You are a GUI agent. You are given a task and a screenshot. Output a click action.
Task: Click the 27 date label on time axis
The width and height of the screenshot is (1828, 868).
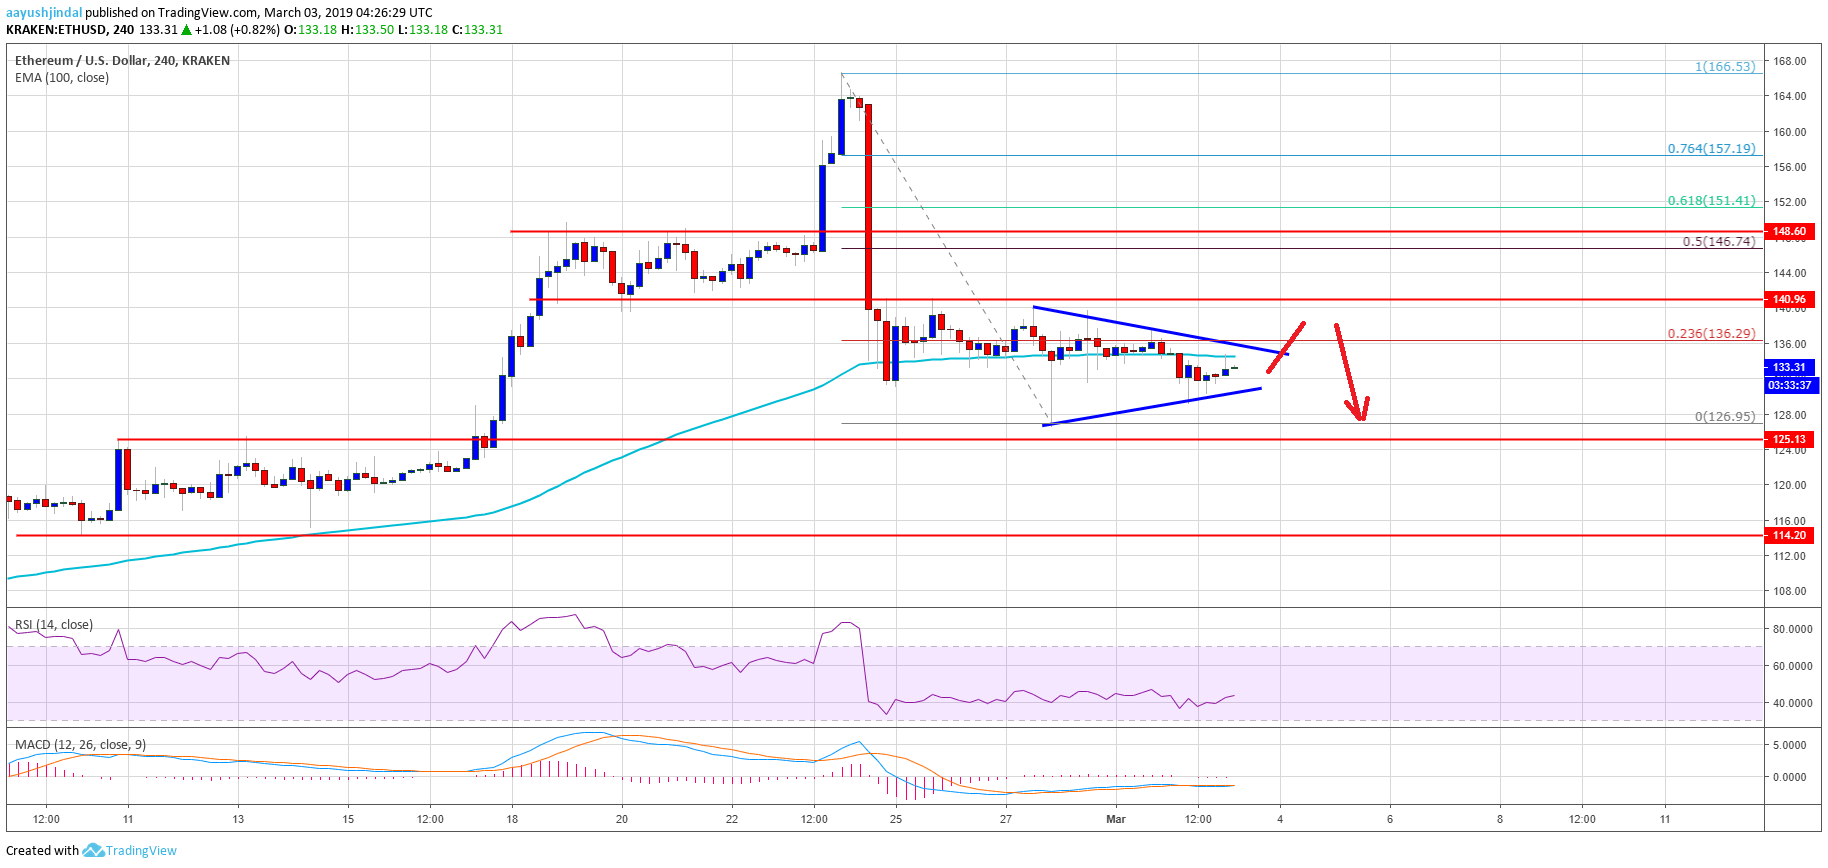coord(1006,820)
